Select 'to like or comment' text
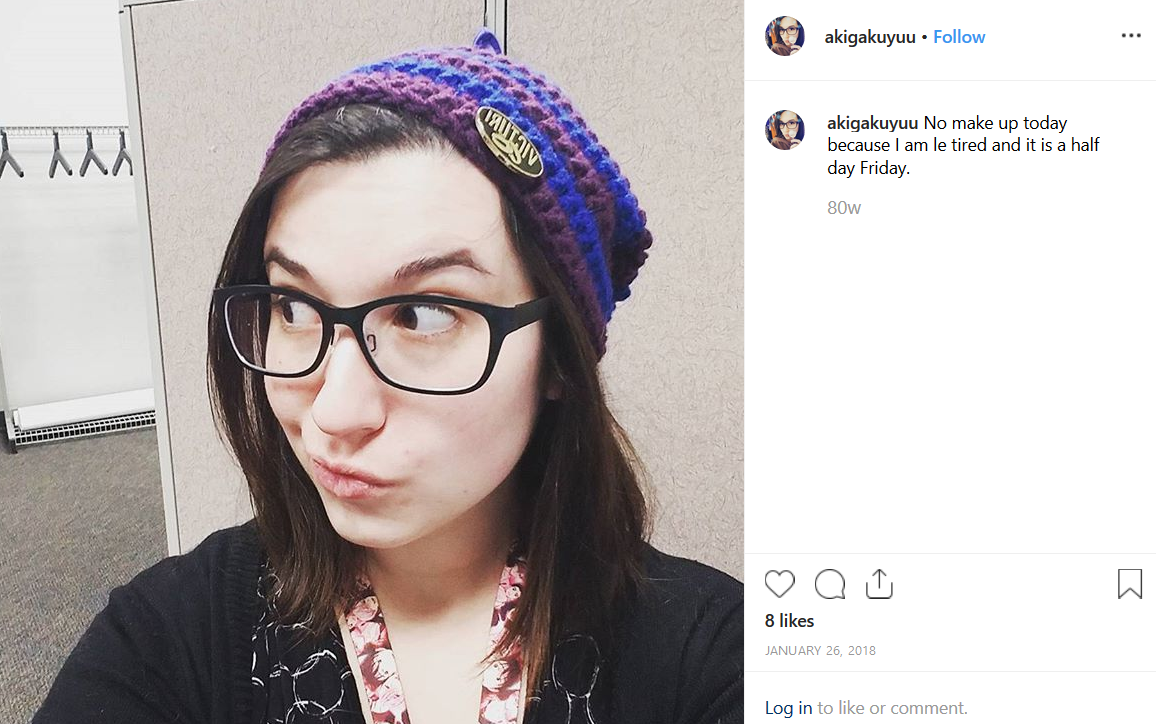The height and width of the screenshot is (724, 1156). click(892, 708)
